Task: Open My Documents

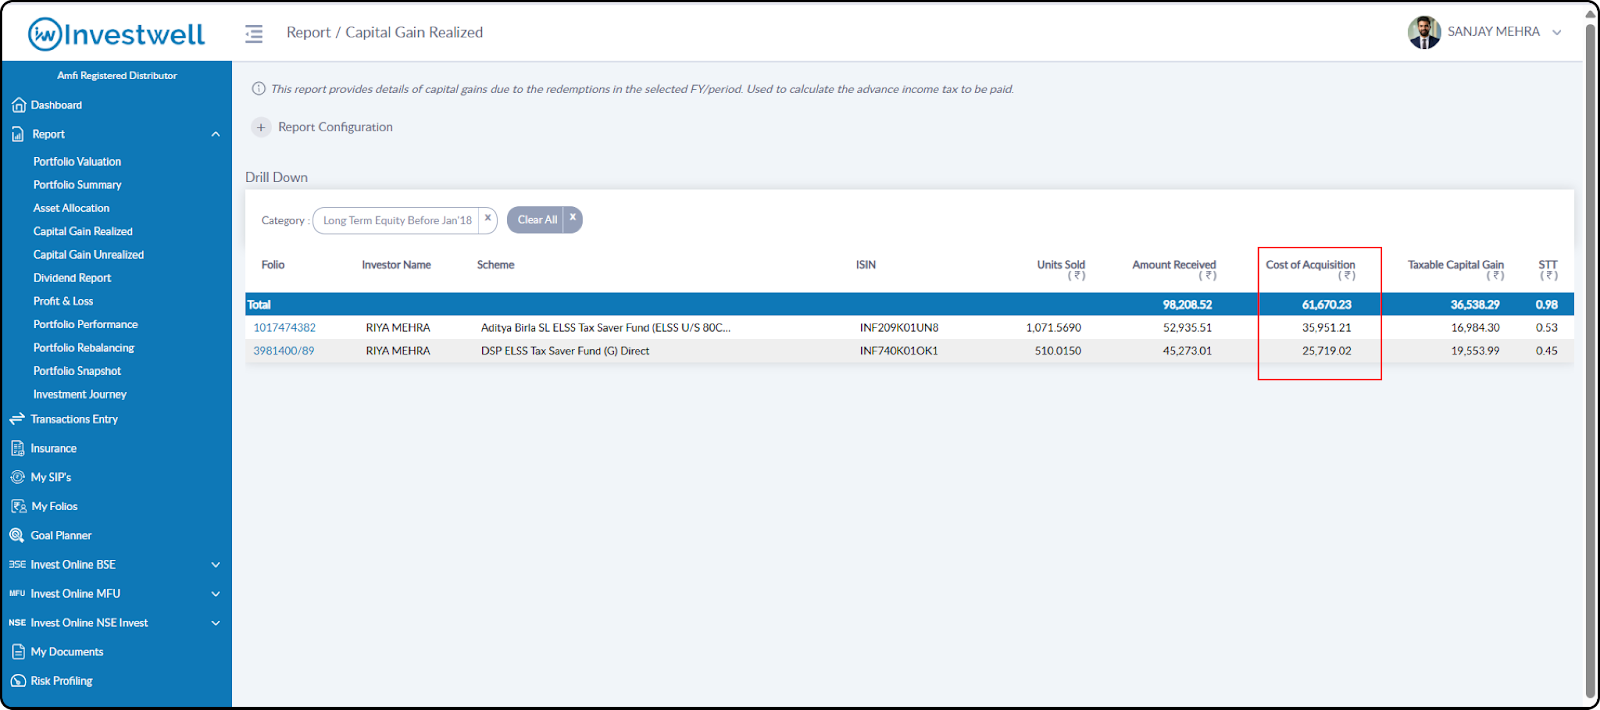Action: (x=67, y=651)
